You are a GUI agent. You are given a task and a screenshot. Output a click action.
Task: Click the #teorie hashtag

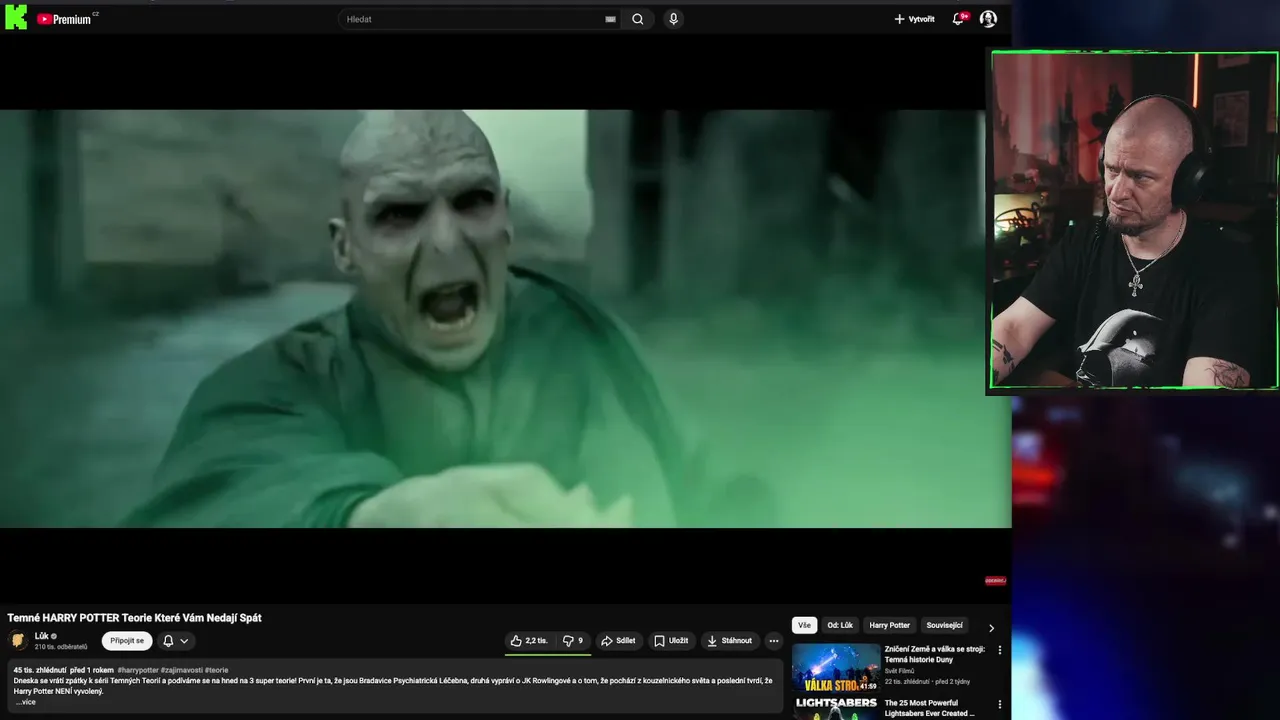tap(216, 670)
